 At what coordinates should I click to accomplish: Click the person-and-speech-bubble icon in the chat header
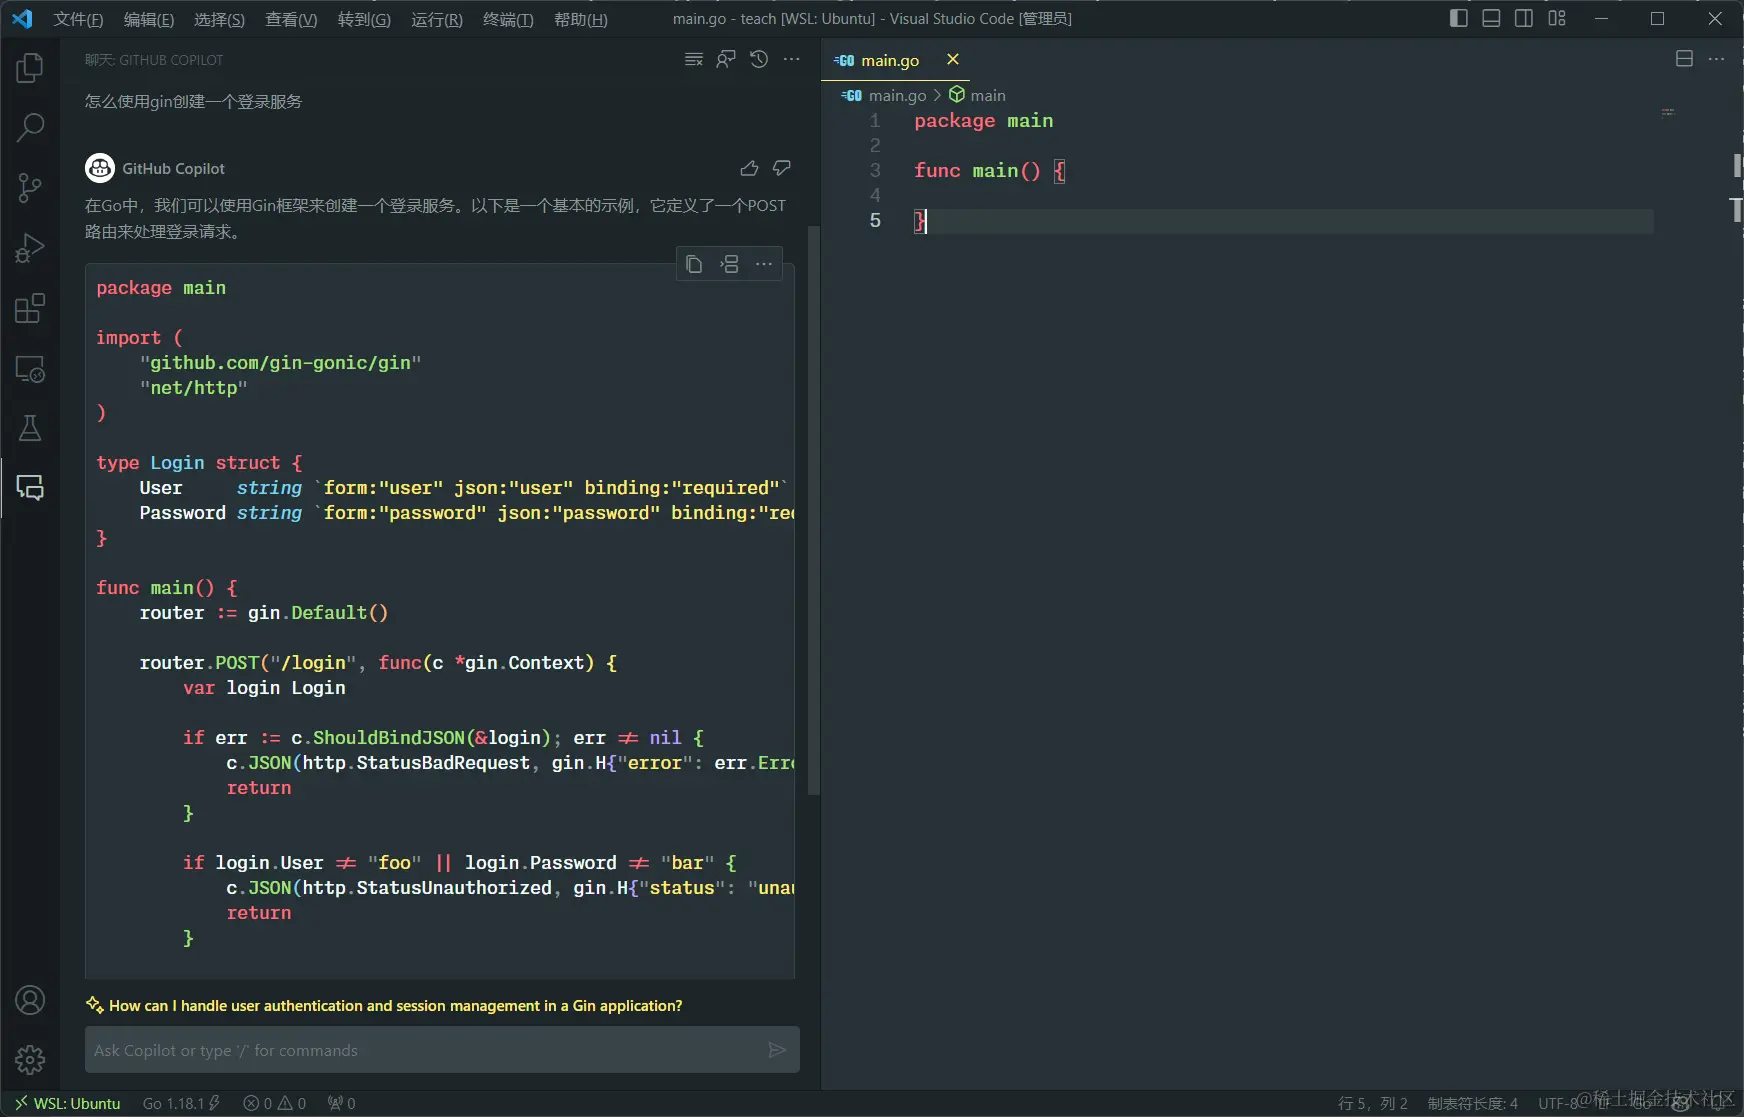click(726, 60)
